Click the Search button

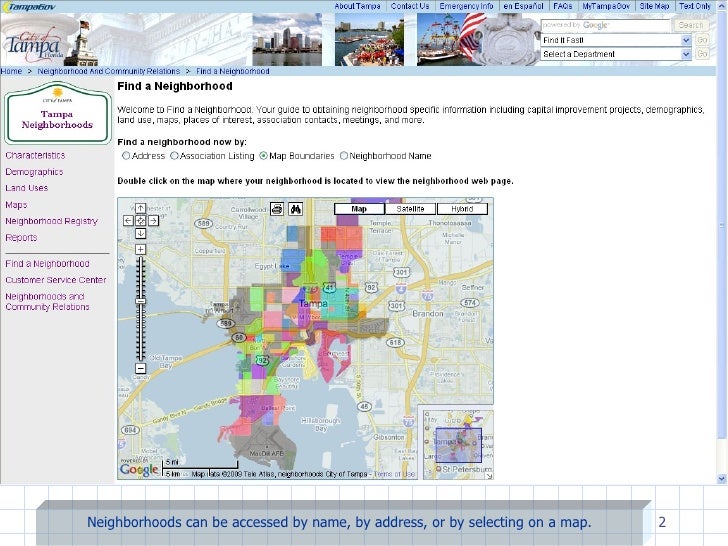[691, 25]
